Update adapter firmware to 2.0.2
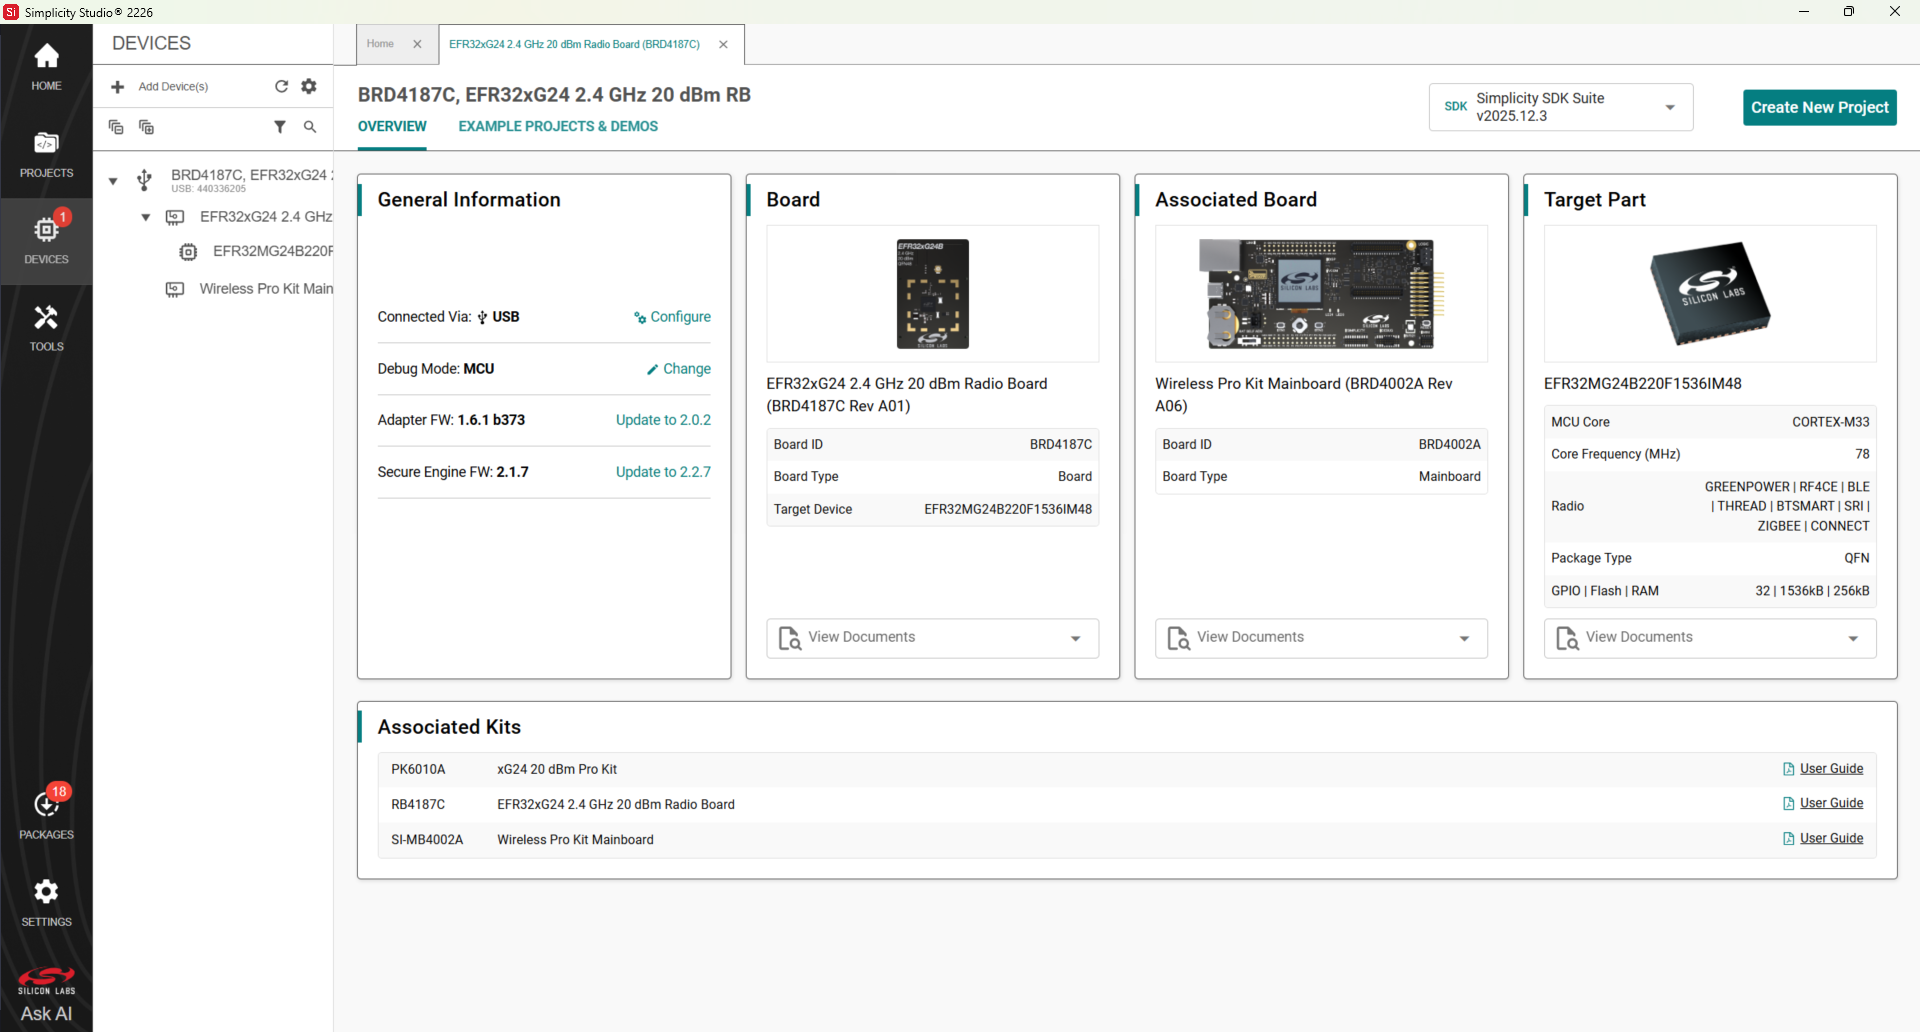 pyautogui.click(x=663, y=420)
